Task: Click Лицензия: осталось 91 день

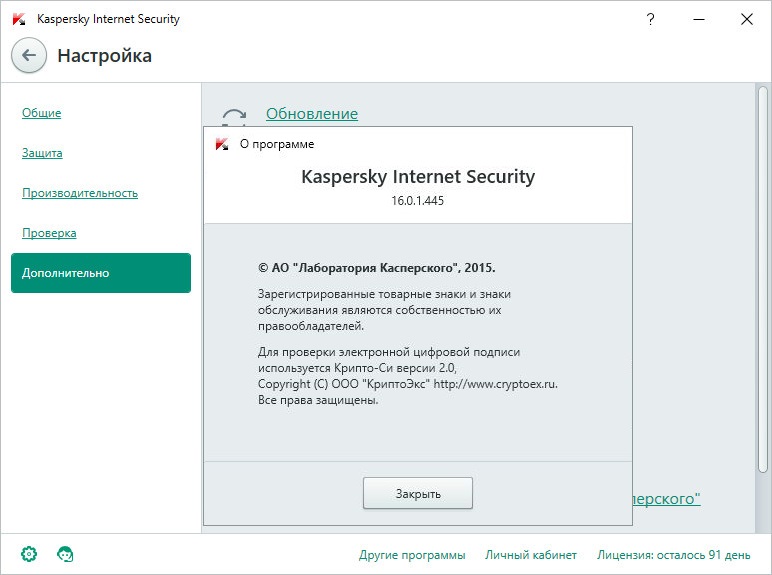Action: pos(673,555)
